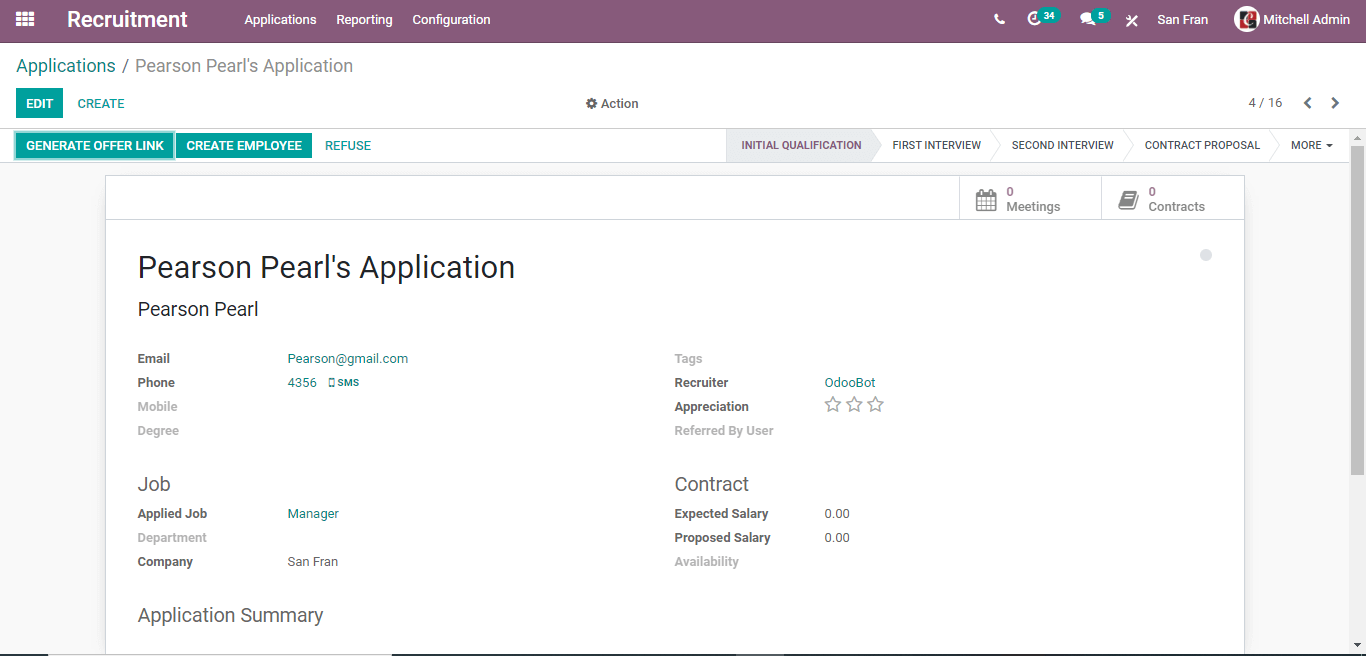This screenshot has height=656, width=1366.
Task: Click the phone call icon
Action: click(x=999, y=19)
